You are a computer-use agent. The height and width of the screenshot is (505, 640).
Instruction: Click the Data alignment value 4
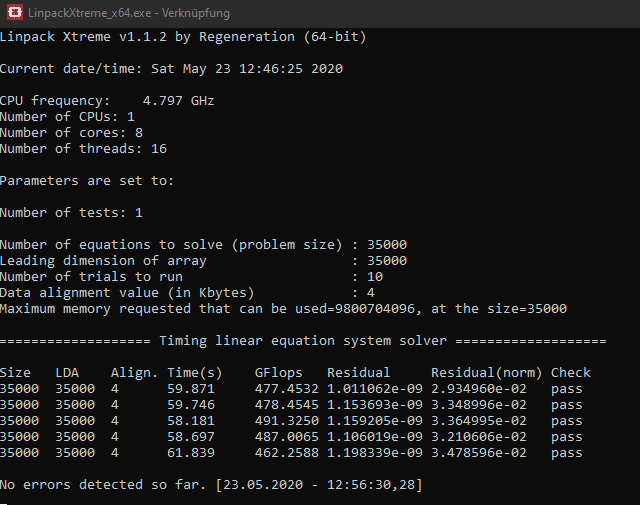371,293
